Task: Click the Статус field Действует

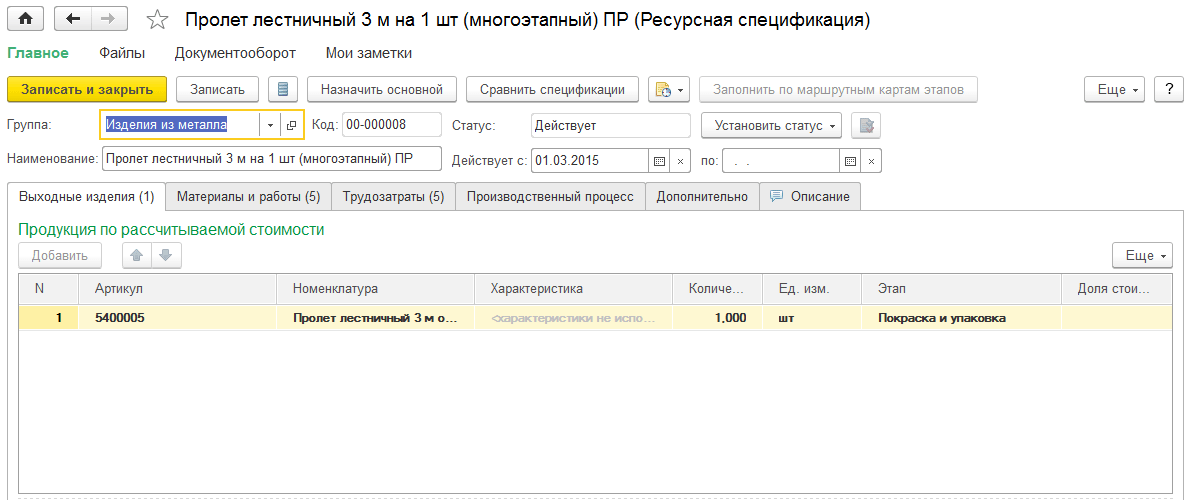Action: tap(610, 125)
